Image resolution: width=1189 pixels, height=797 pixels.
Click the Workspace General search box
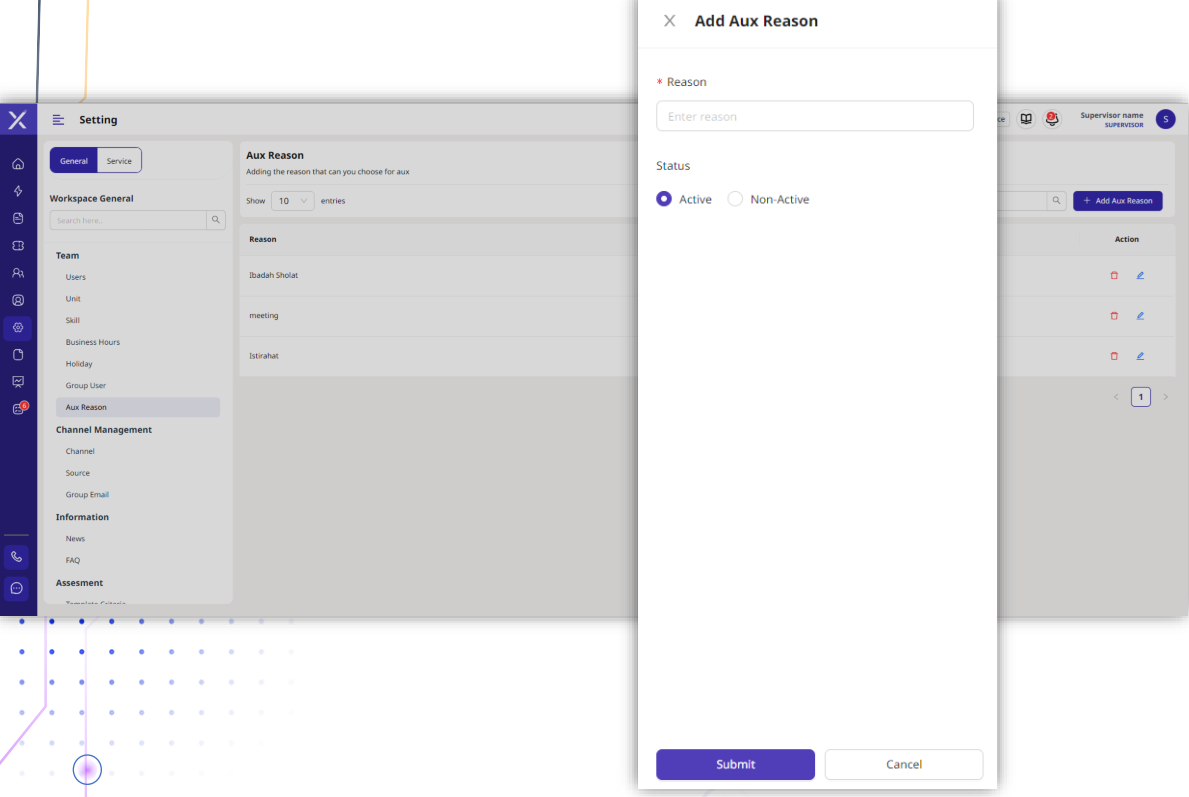click(128, 221)
